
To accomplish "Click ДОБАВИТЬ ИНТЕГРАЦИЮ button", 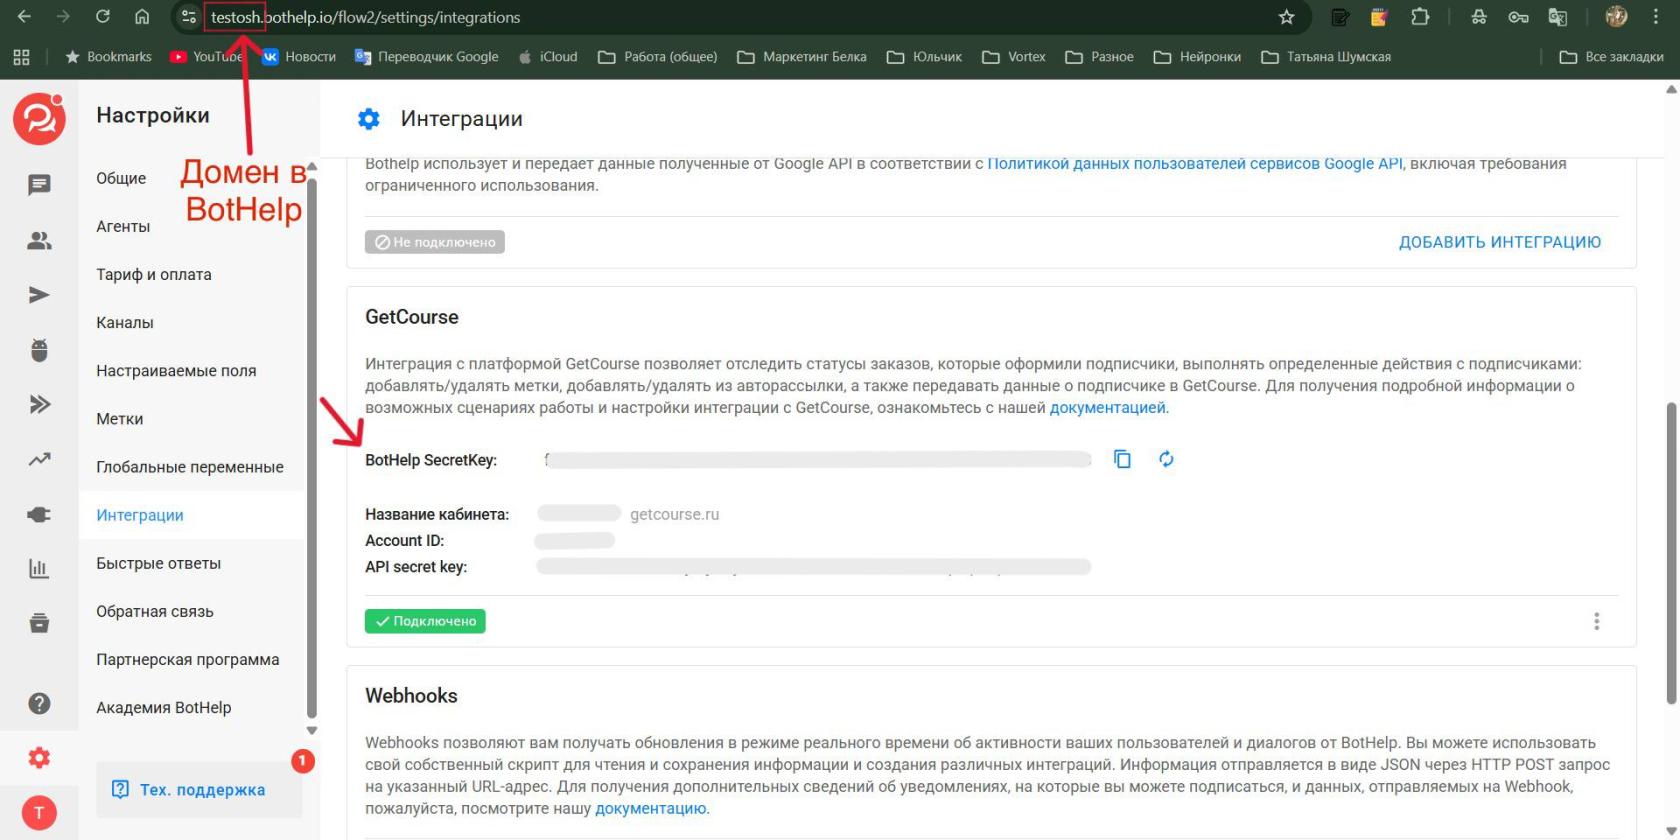I will [1499, 242].
